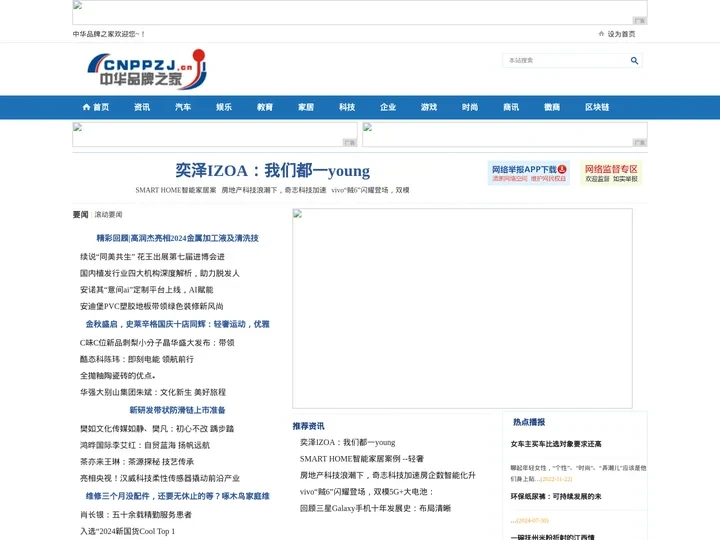The width and height of the screenshot is (720, 540).
Task: Open recommended item SMART HOME智能家居案例 --轻奢
Action: click(x=362, y=459)
